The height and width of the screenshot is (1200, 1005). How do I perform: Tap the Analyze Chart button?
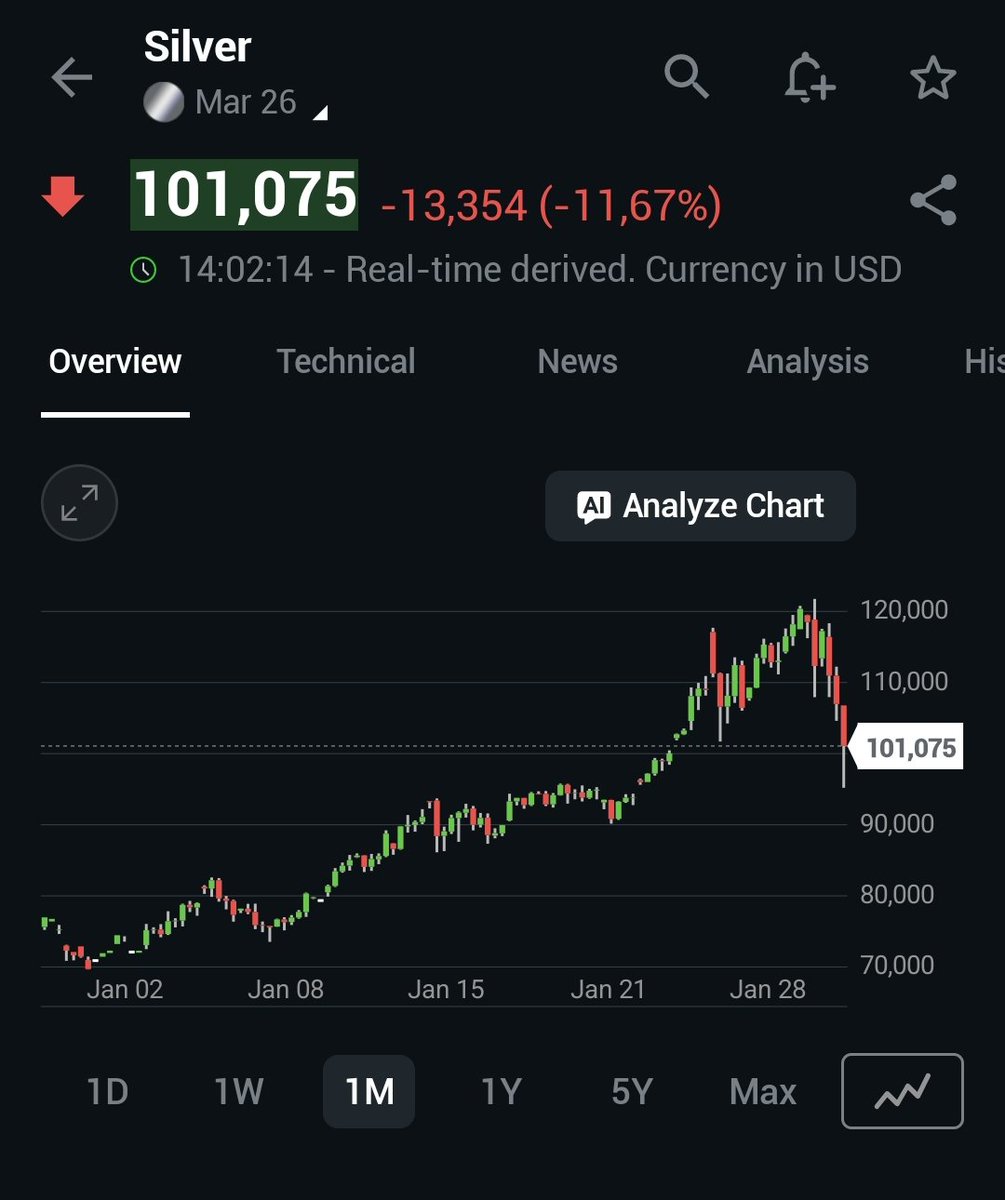[700, 506]
